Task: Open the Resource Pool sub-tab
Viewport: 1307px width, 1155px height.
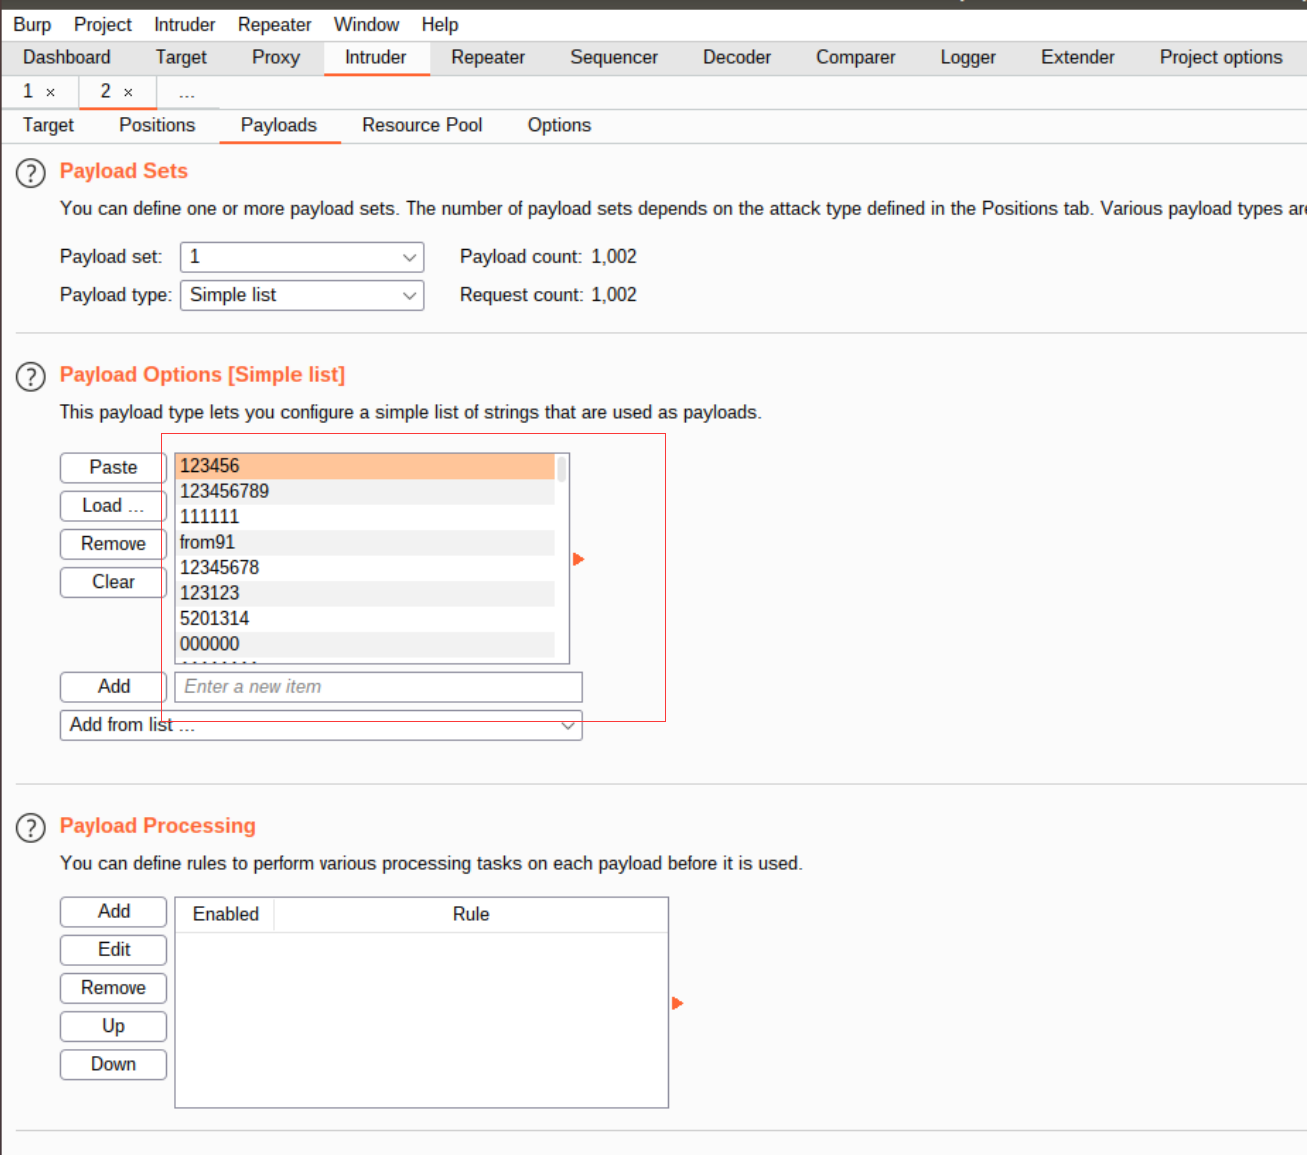Action: click(422, 126)
